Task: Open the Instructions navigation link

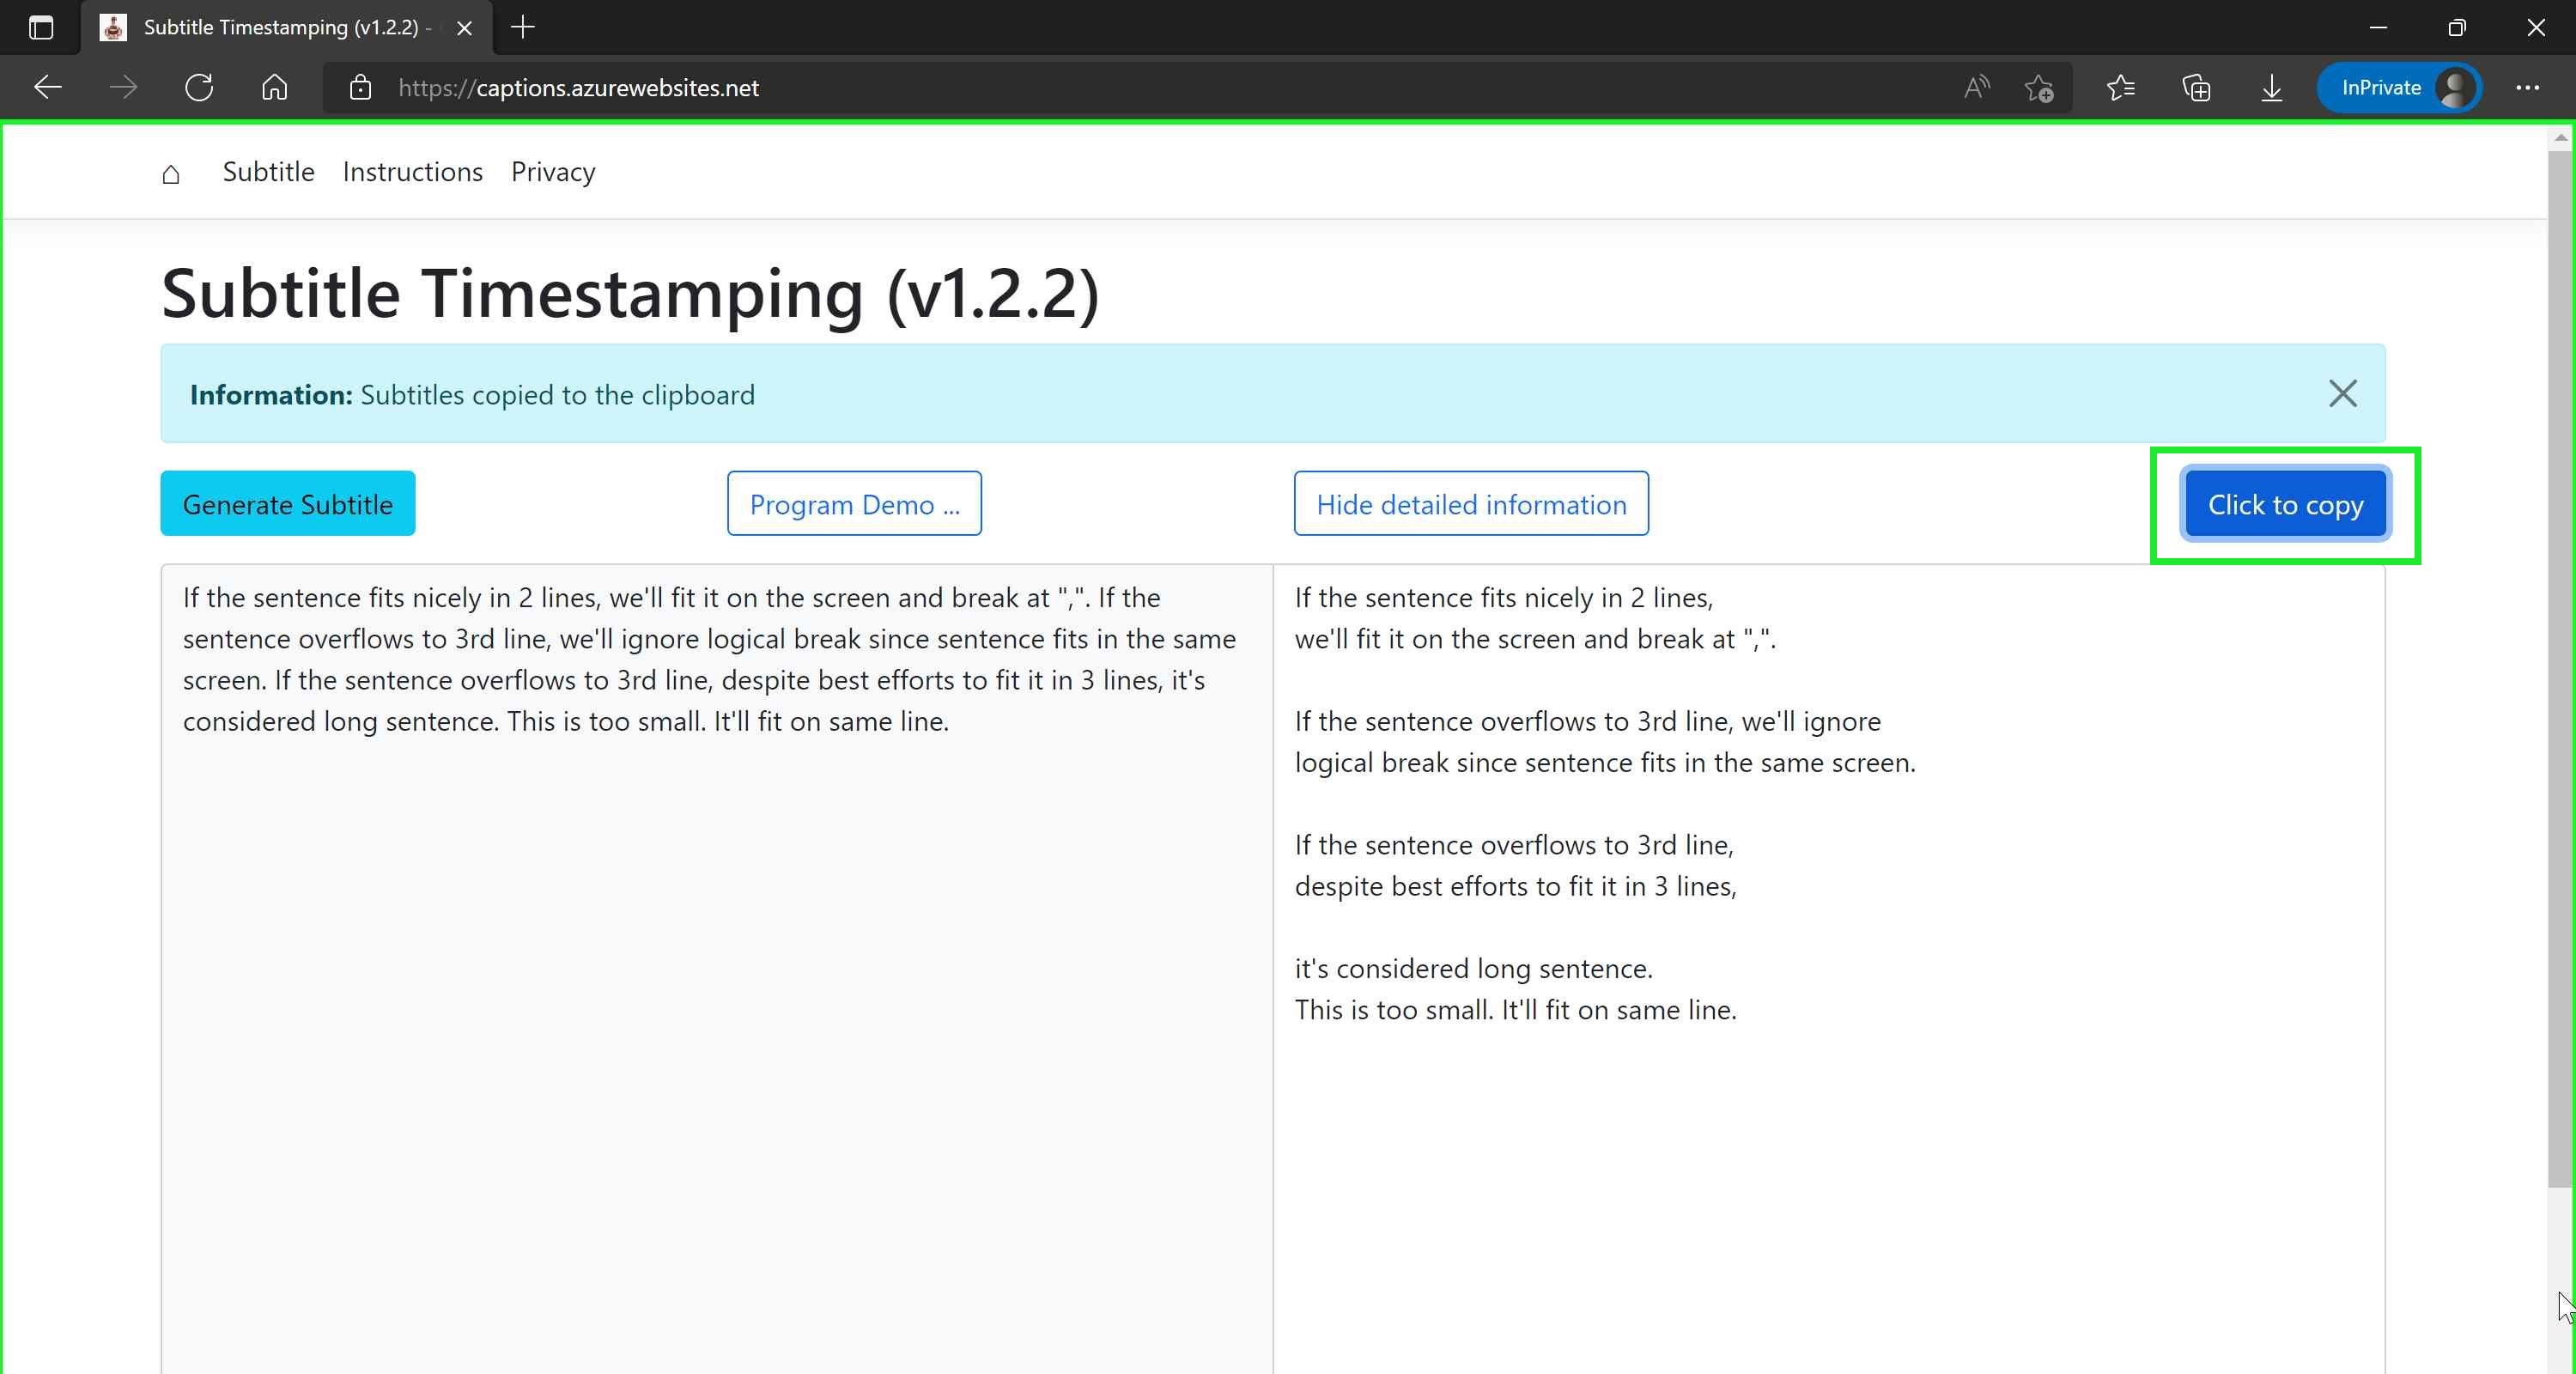Action: [413, 172]
